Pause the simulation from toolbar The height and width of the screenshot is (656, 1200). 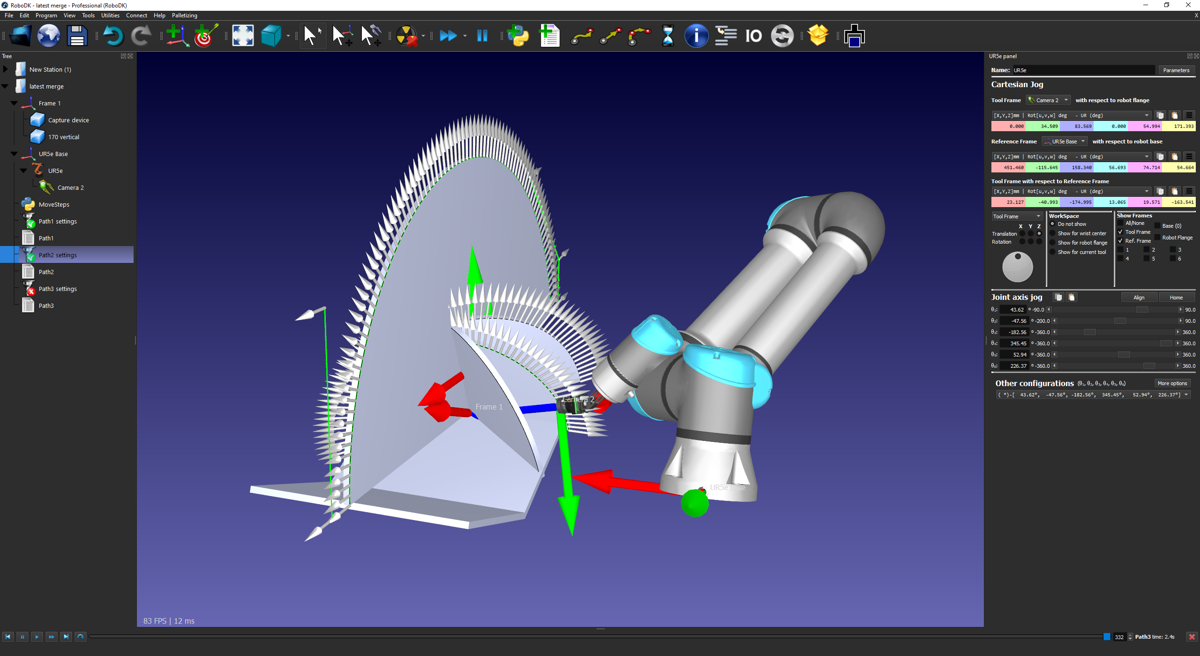tap(482, 36)
